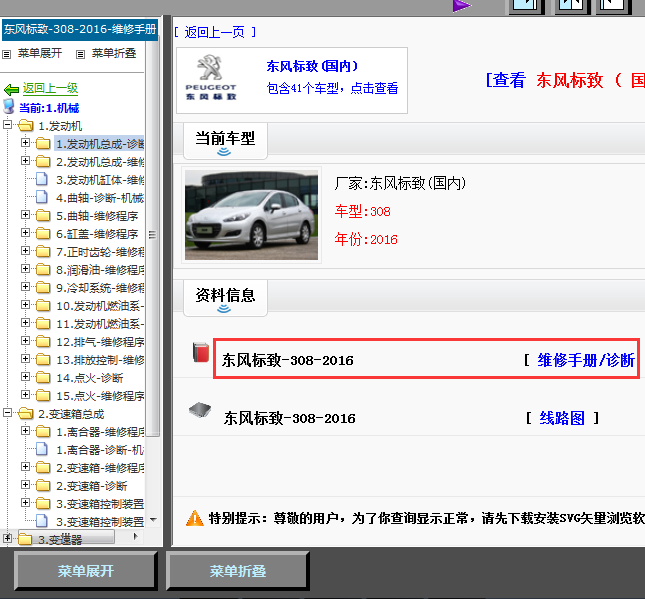645x599 pixels.
Task: Click the folder icon of 2.发动机总成-维修
Action: coord(43,161)
